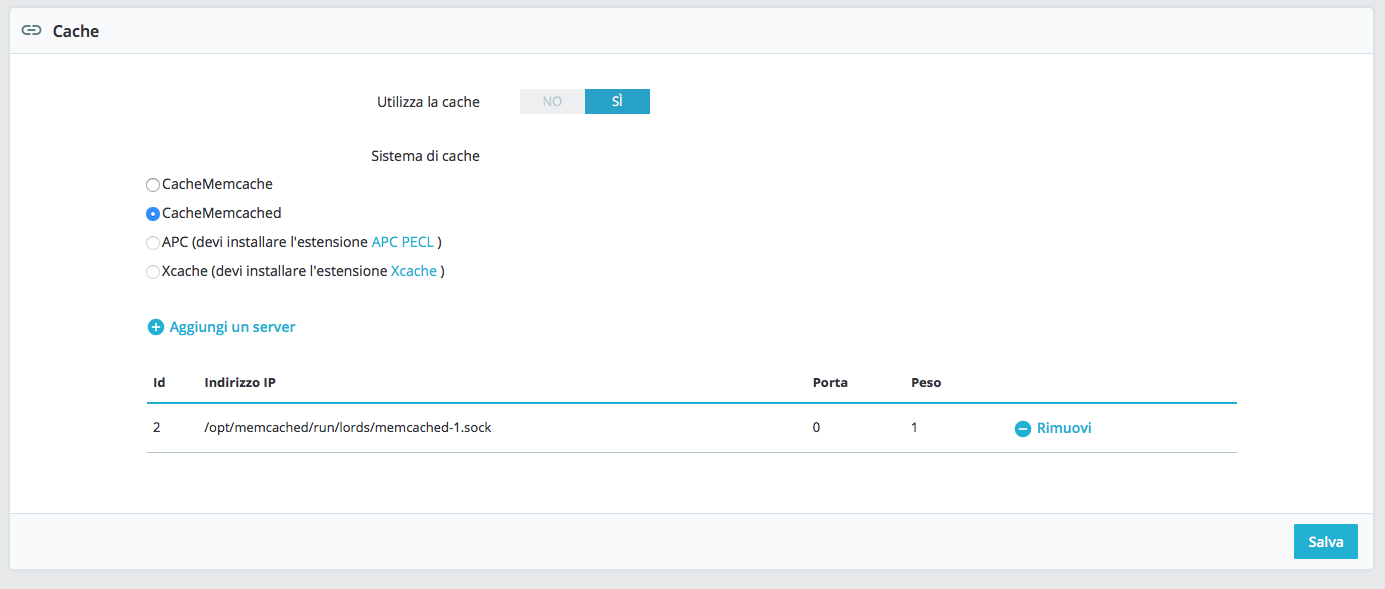Click the Porta column header
The image size is (1385, 589).
tap(830, 382)
